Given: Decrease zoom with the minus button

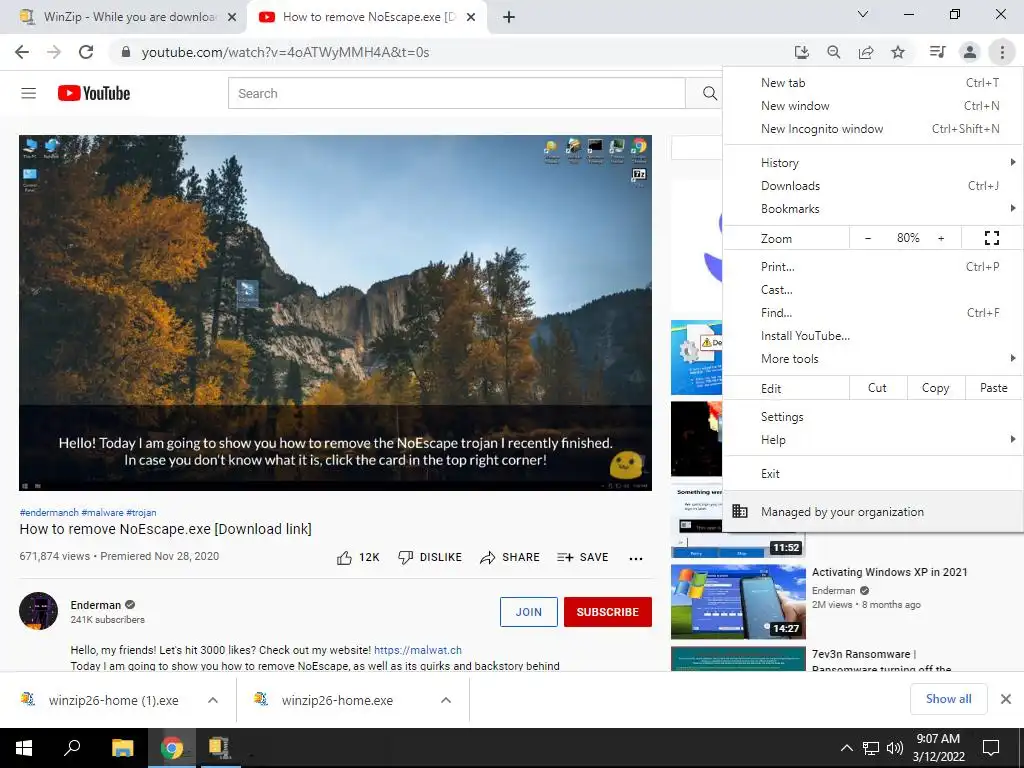Looking at the screenshot, I should tap(868, 238).
